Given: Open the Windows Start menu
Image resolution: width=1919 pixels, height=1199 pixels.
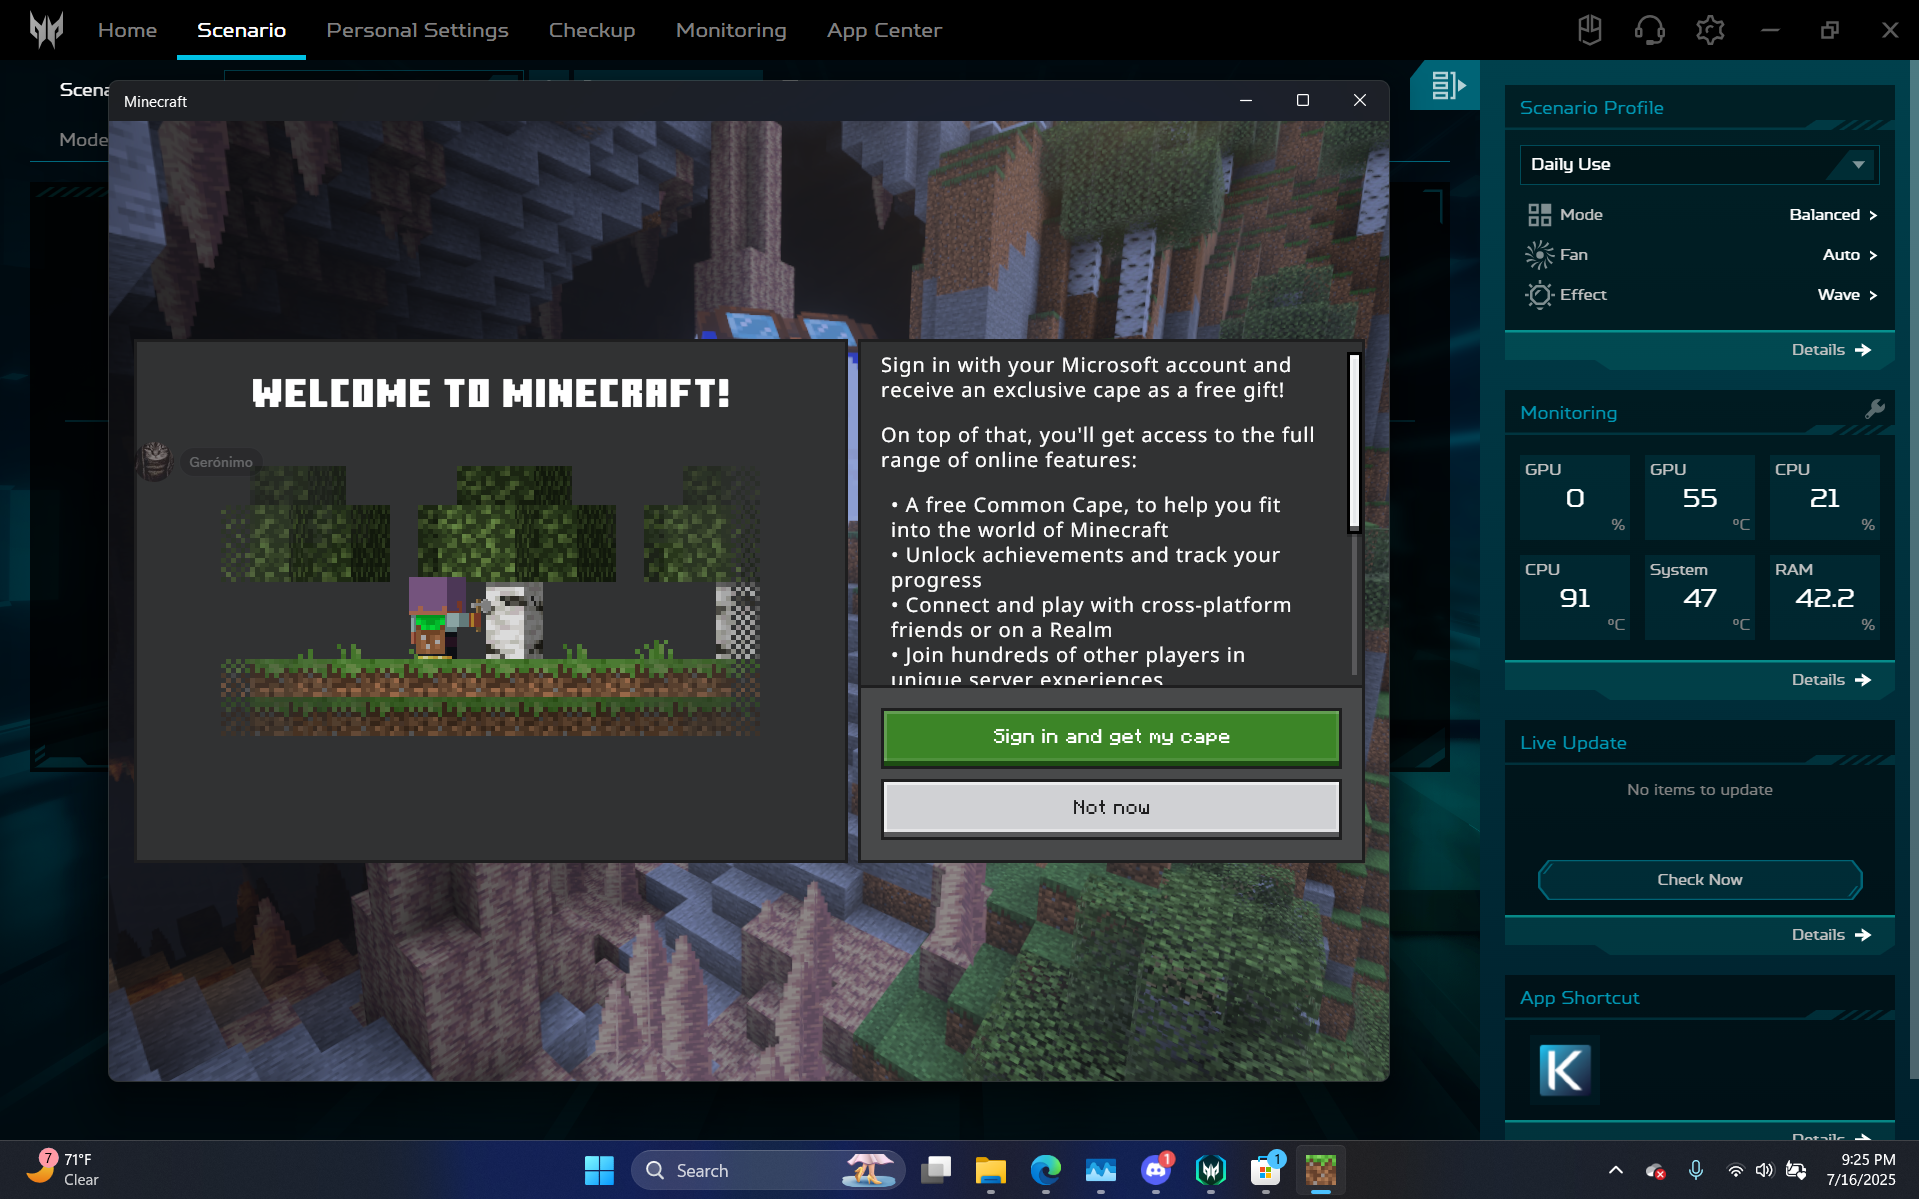Looking at the screenshot, I should [599, 1170].
